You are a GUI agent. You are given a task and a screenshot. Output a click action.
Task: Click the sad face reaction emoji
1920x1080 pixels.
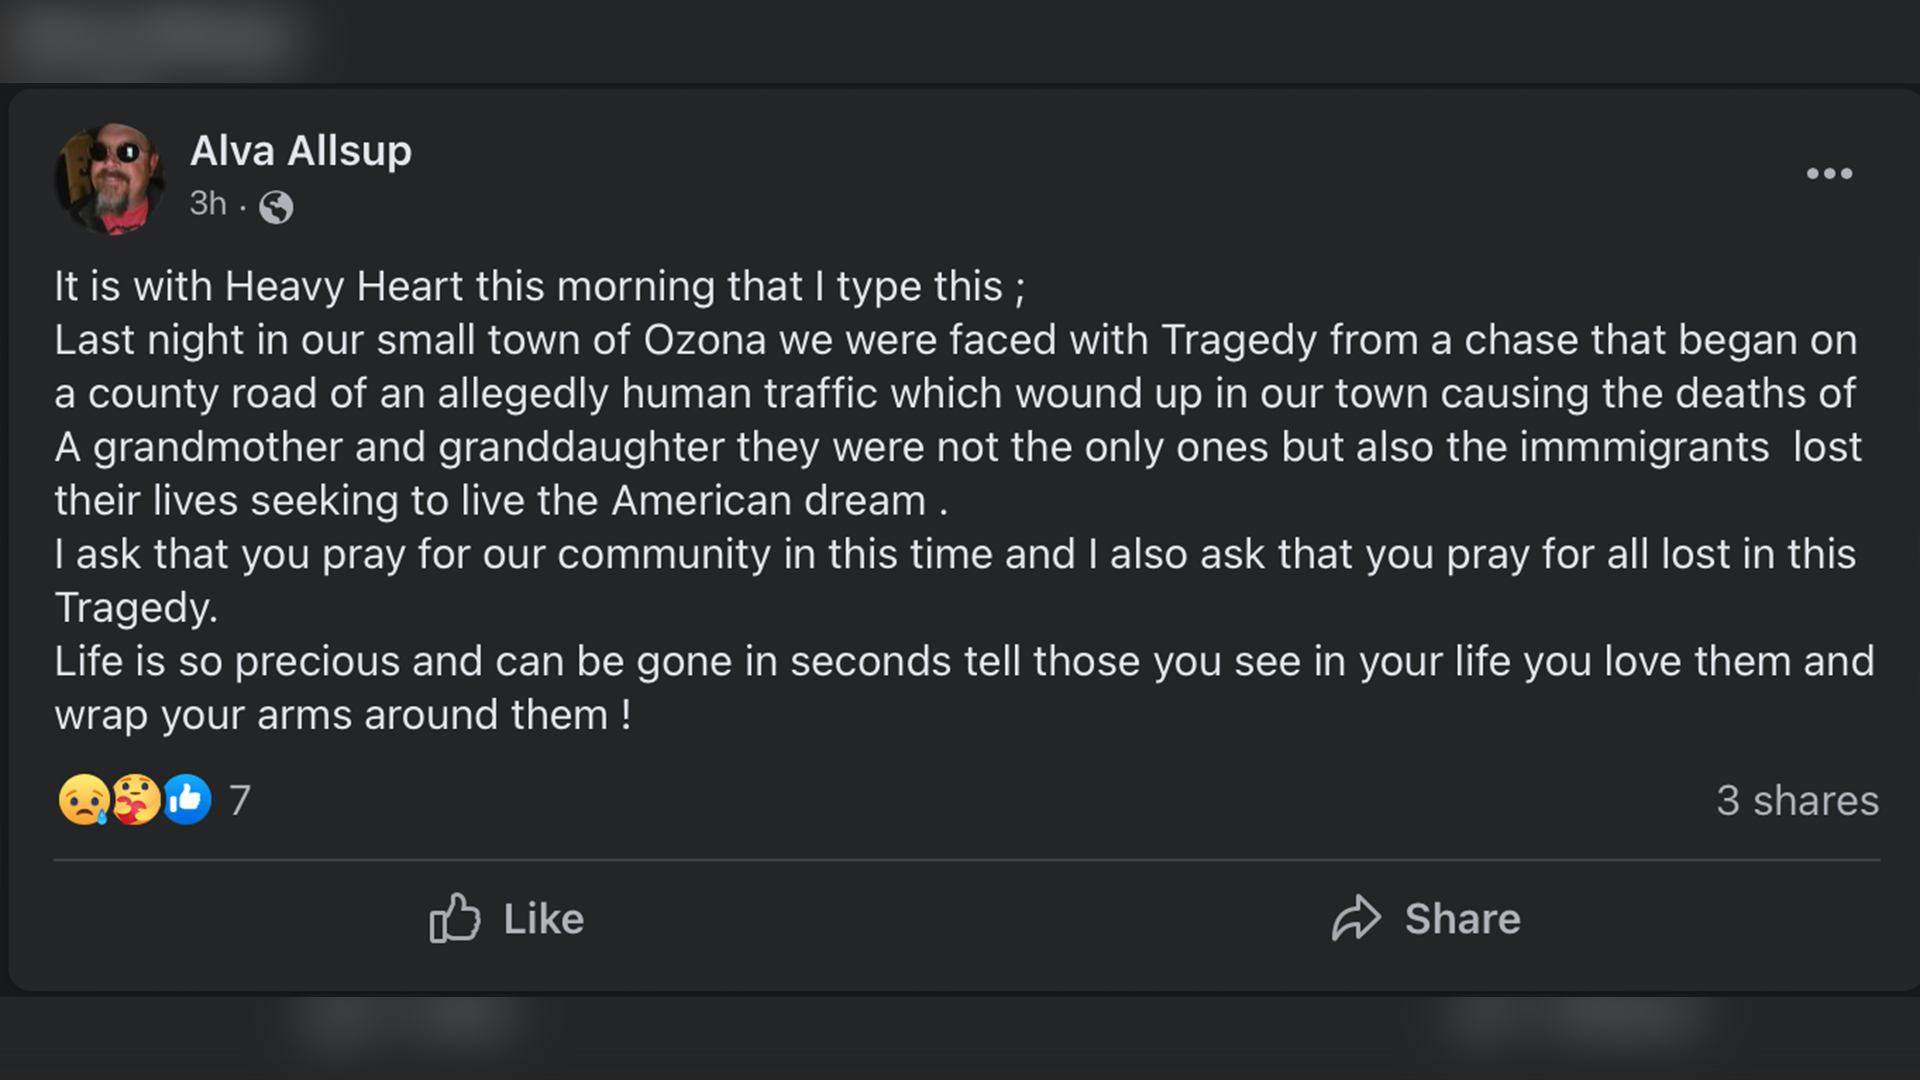pos(83,800)
